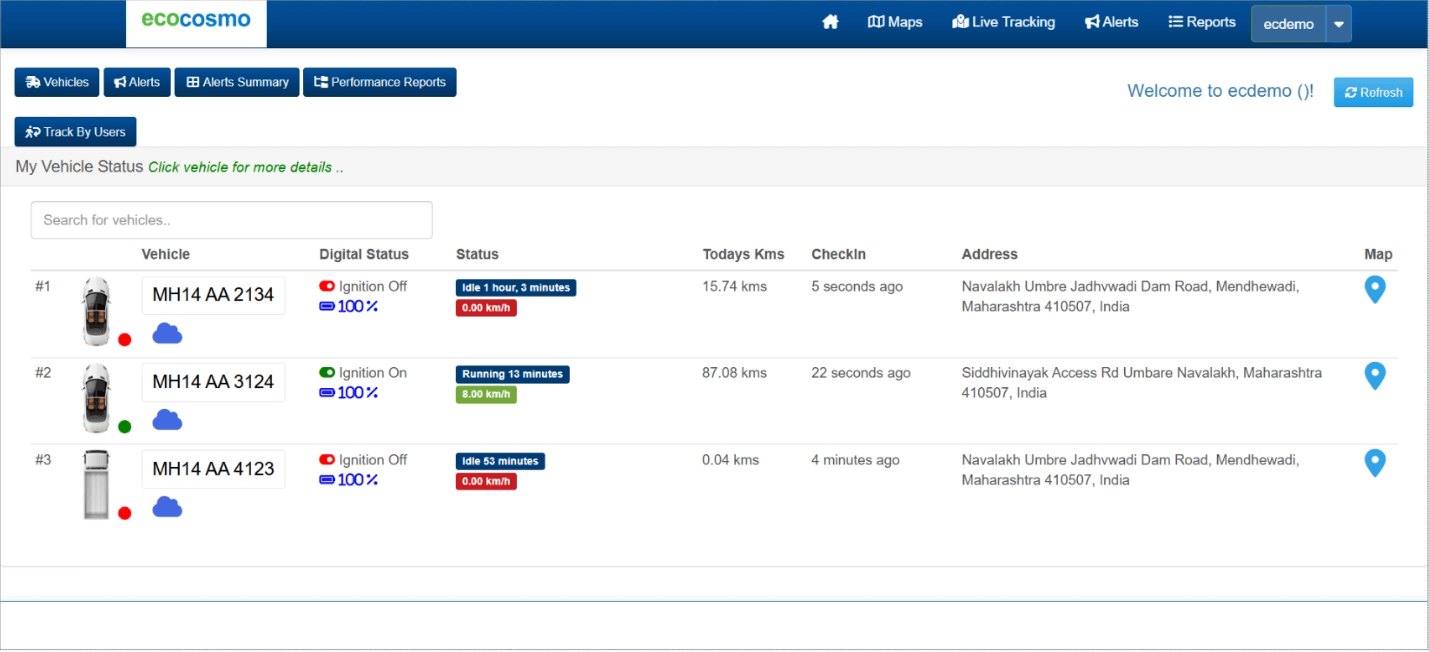Image resolution: width=1429 pixels, height=652 pixels.
Task: Open Alerts in the top navbar
Action: [1111, 22]
